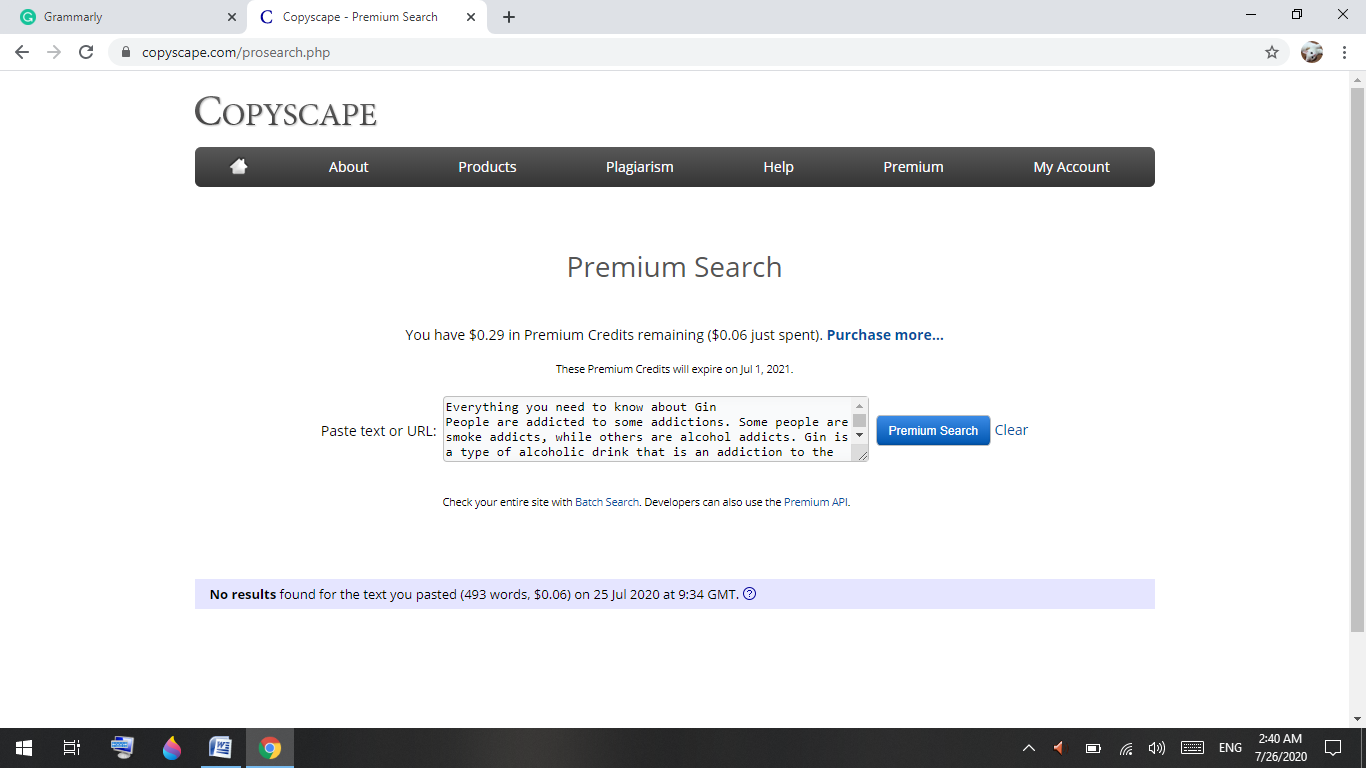
Task: Open Wi-Fi network settings in tray
Action: point(1126,748)
